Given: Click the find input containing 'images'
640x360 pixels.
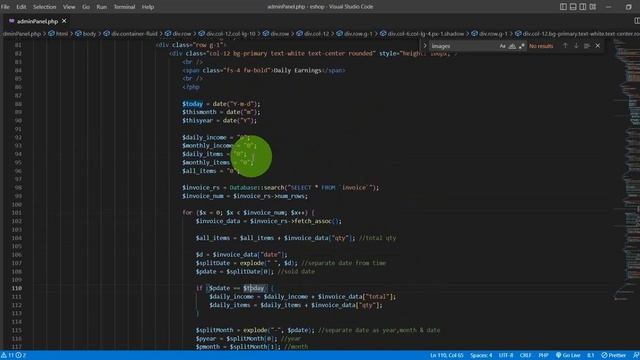Looking at the screenshot, I should tap(463, 46).
